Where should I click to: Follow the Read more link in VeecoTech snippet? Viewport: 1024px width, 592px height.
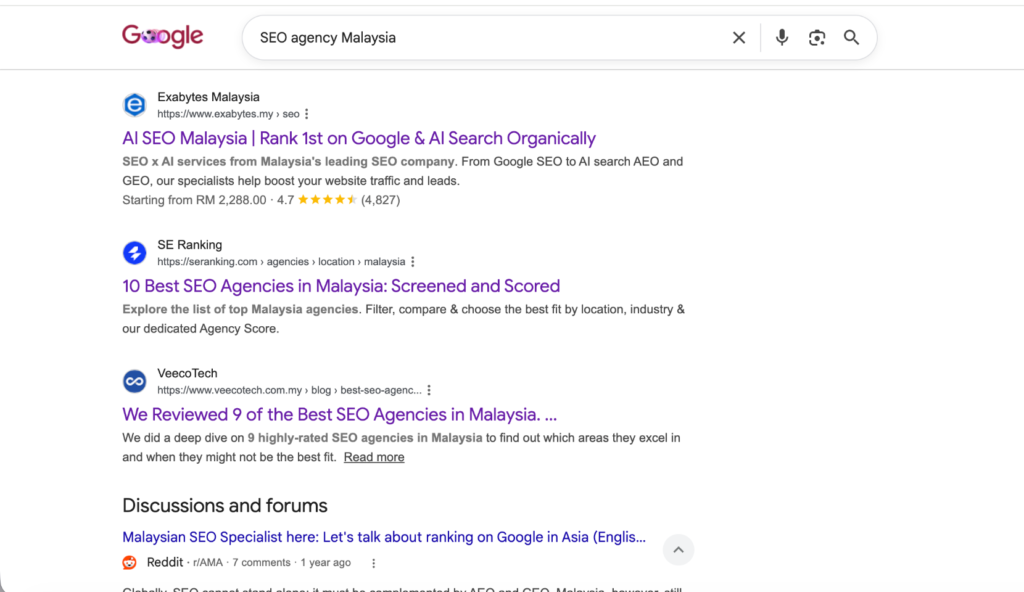pyautogui.click(x=374, y=457)
